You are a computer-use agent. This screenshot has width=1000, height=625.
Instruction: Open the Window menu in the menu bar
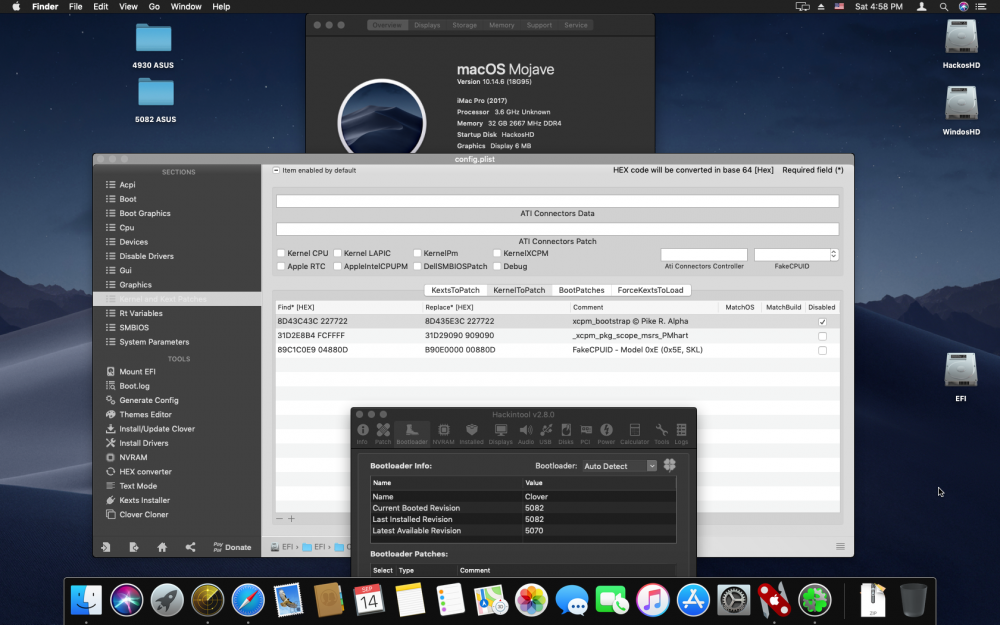[186, 6]
